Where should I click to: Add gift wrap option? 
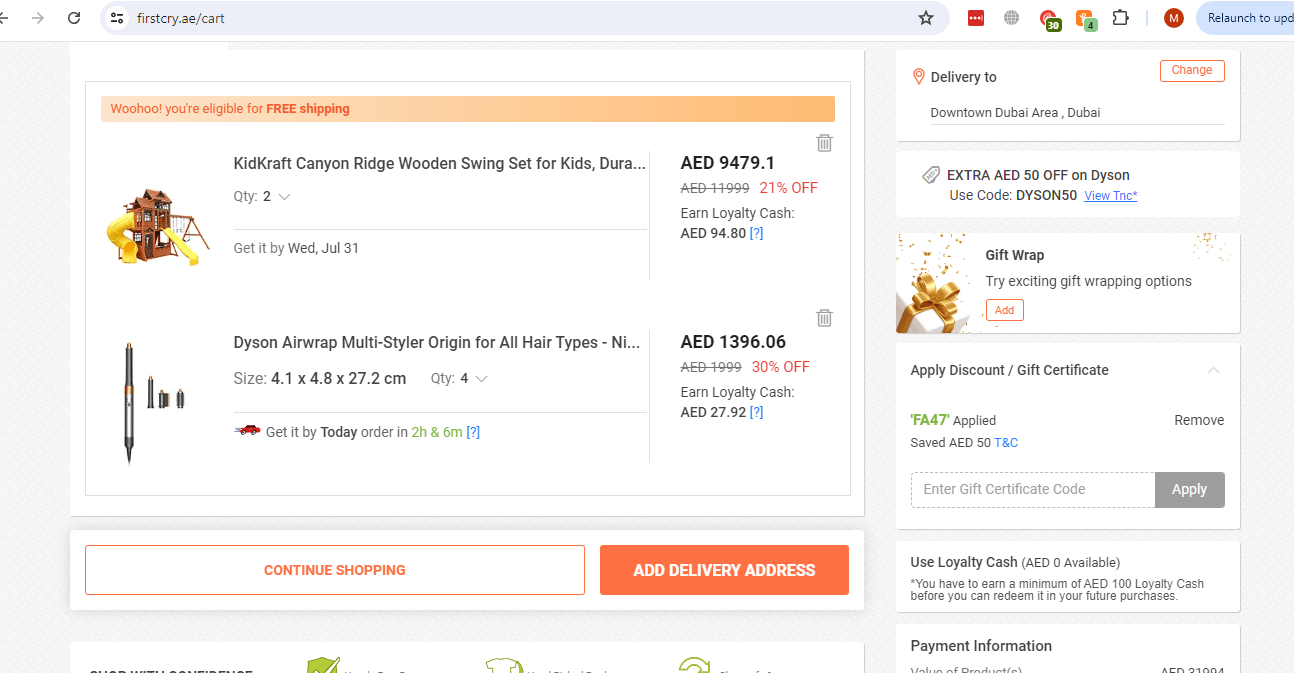tap(1004, 310)
